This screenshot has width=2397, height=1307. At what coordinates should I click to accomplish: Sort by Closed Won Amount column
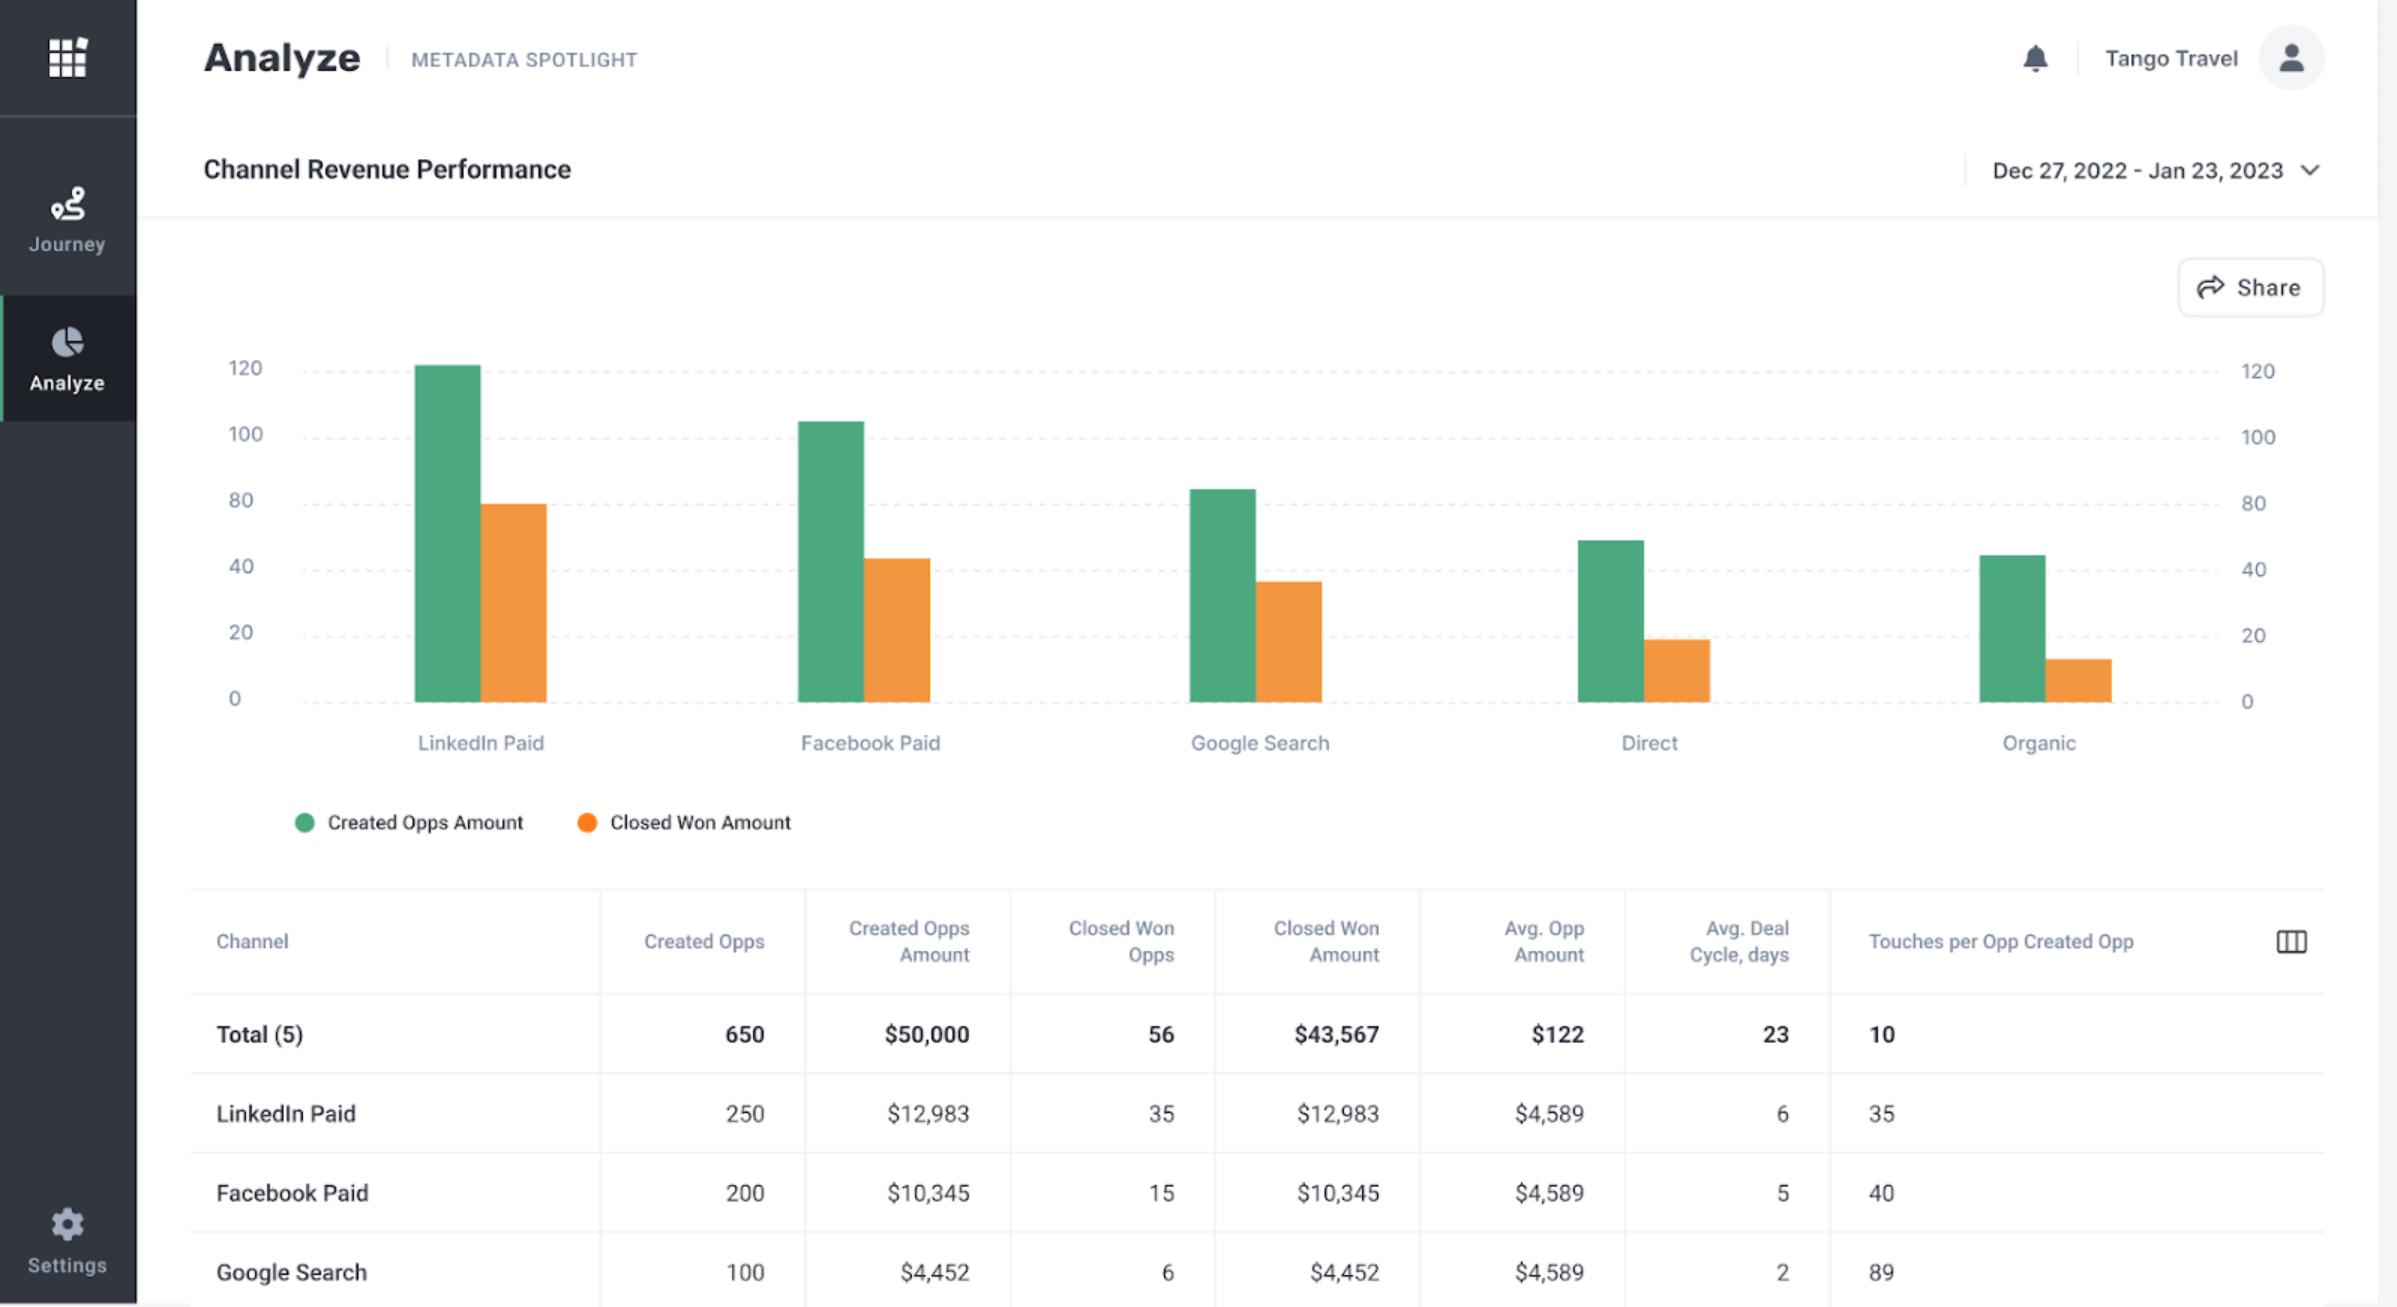coord(1326,941)
